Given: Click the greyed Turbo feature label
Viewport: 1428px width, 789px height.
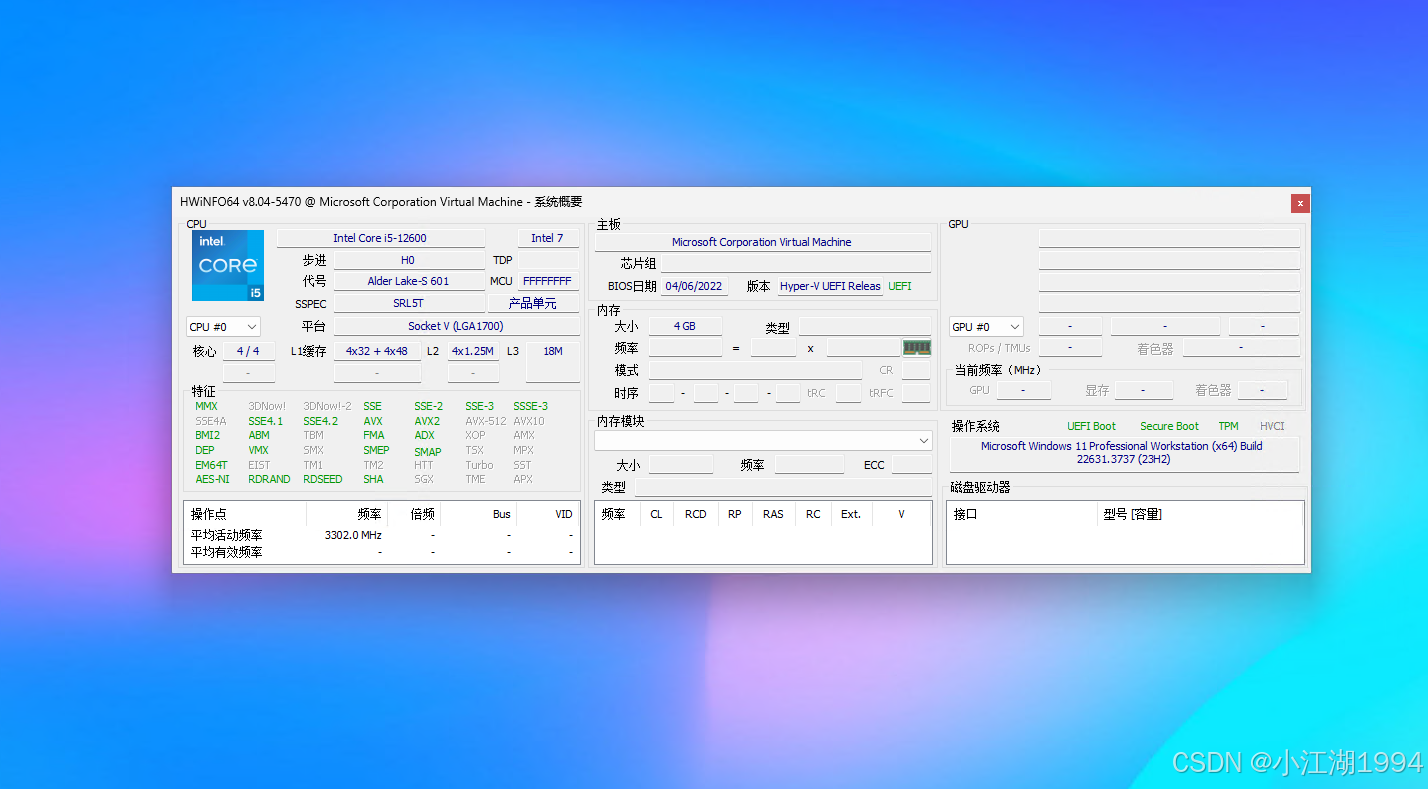Looking at the screenshot, I should (479, 465).
